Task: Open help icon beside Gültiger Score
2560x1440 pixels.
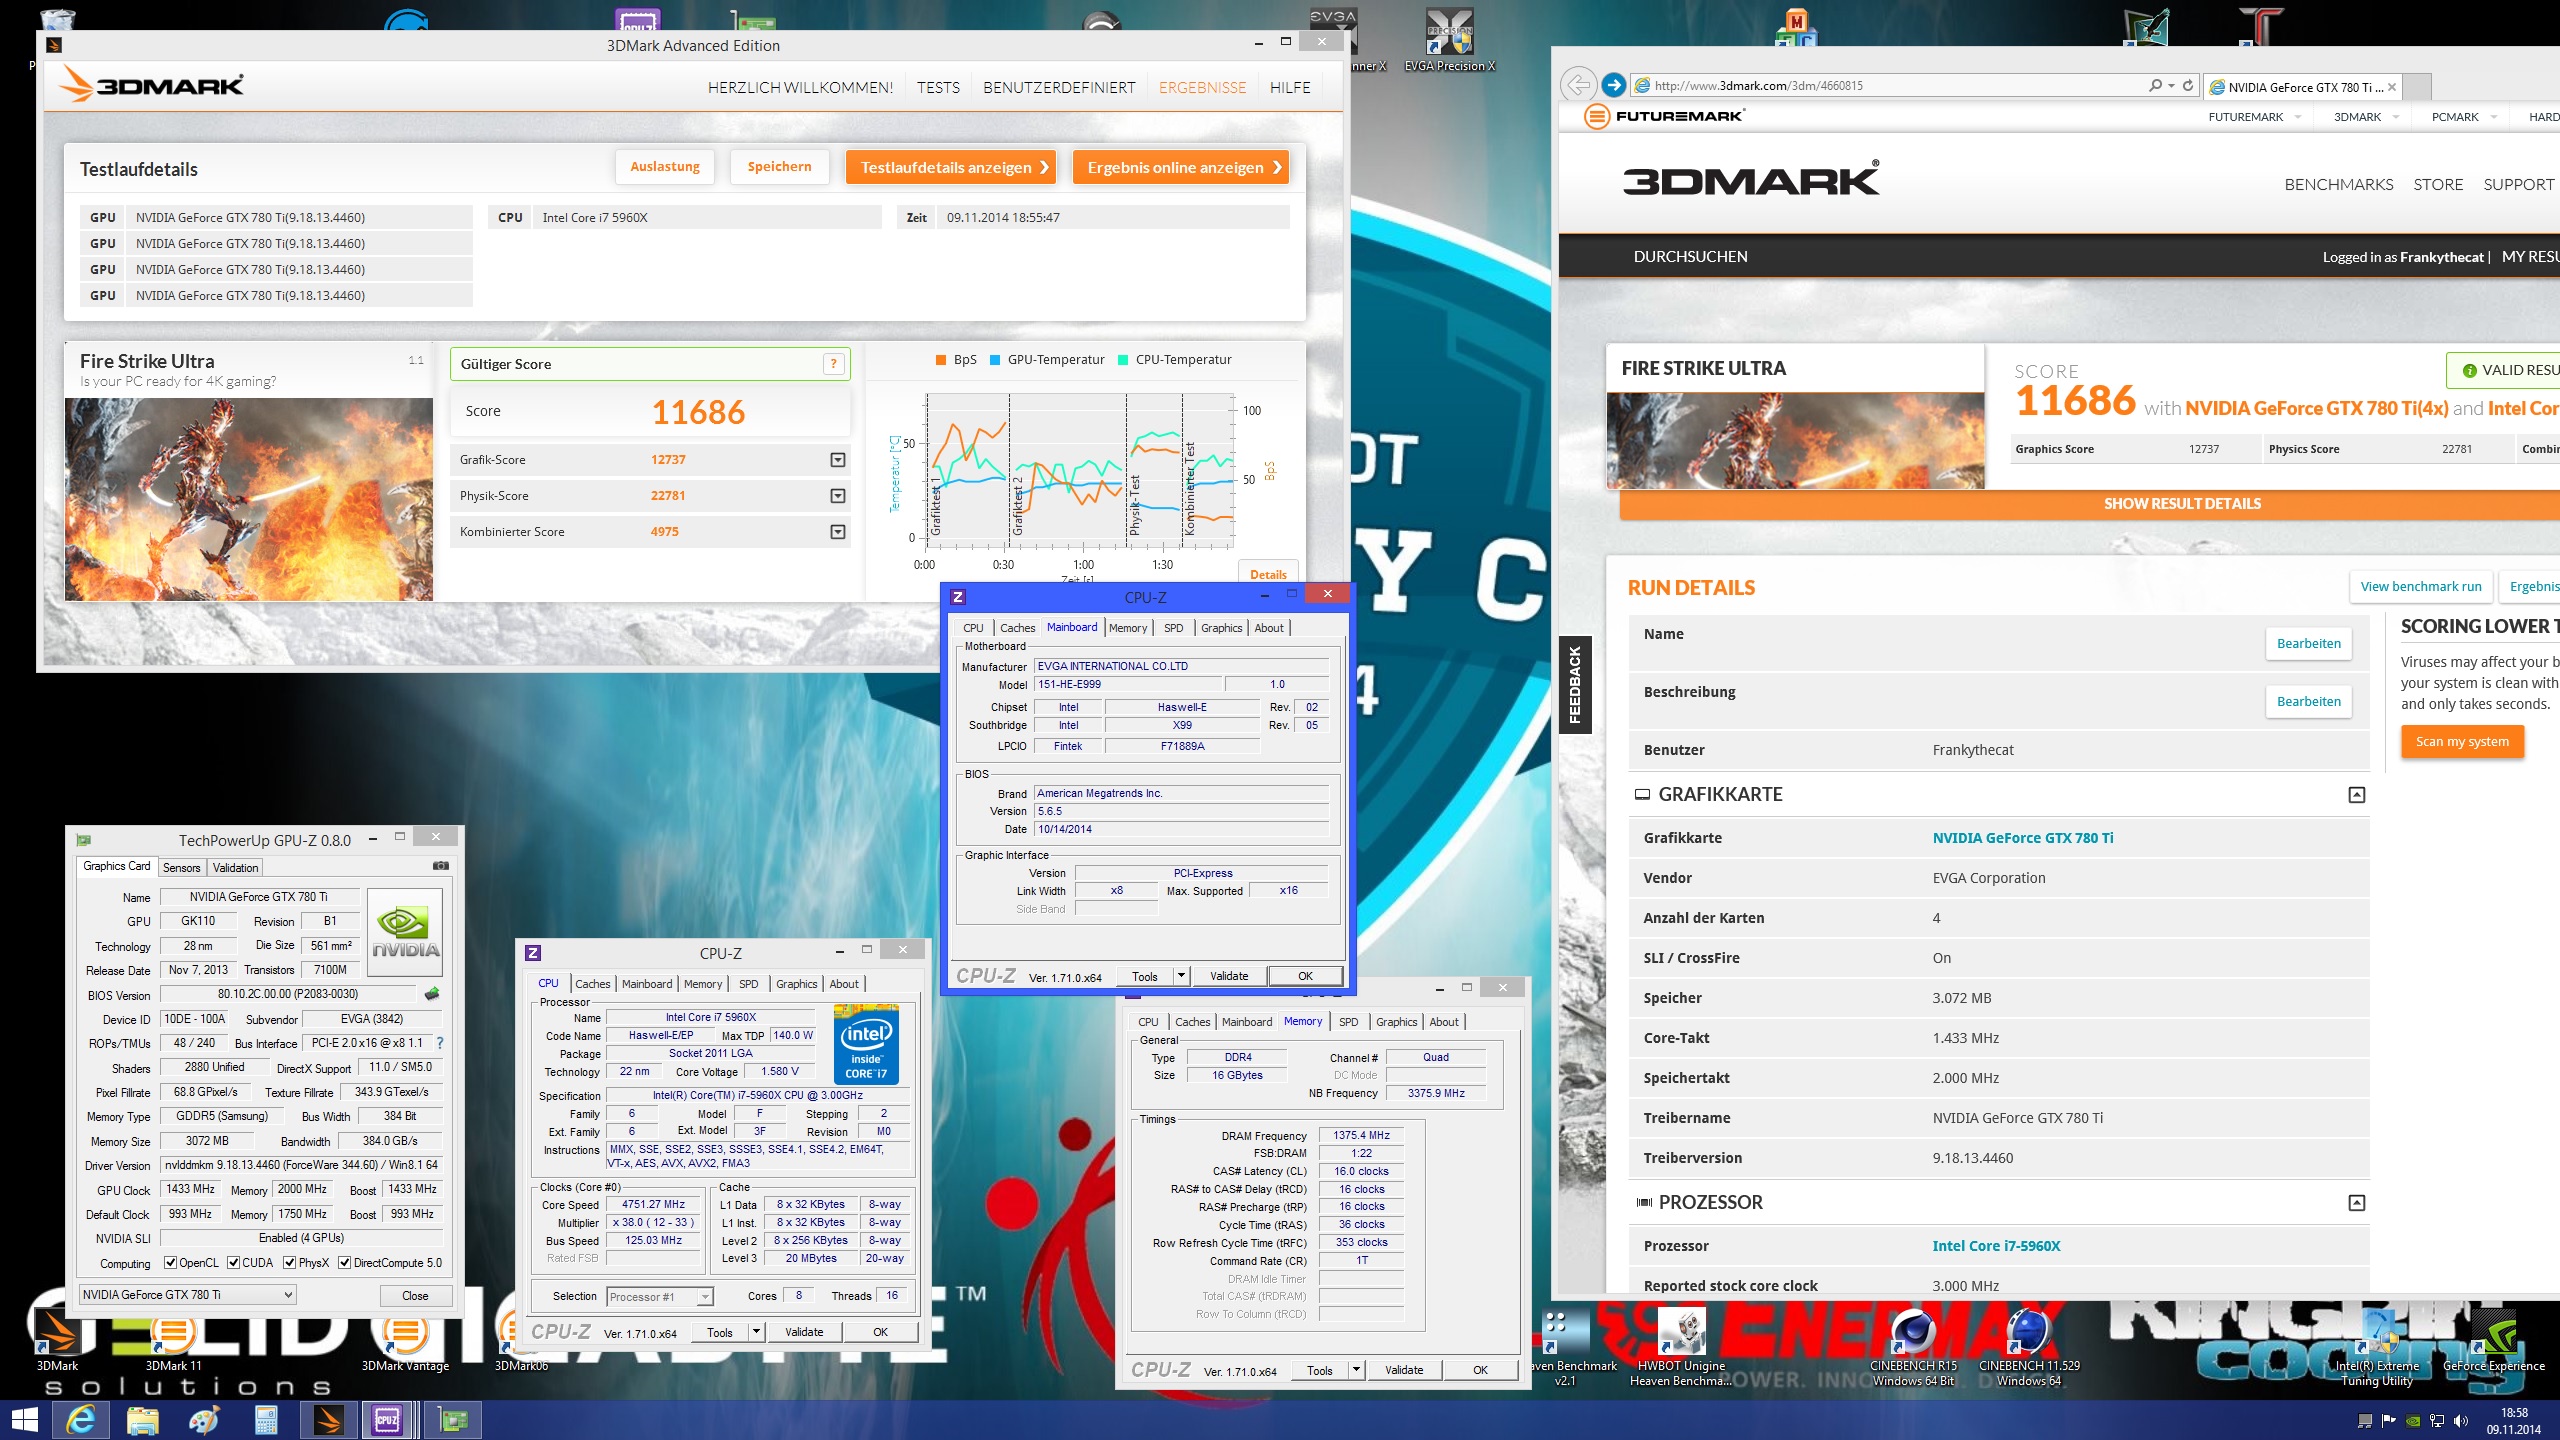Action: 833,365
